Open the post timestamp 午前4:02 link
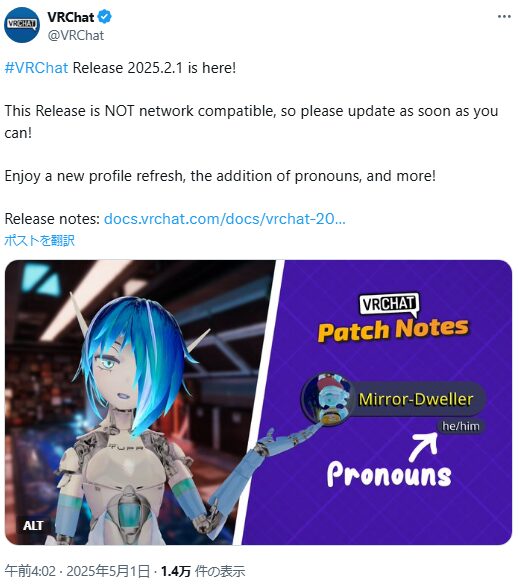The width and height of the screenshot is (519, 587). (30, 571)
